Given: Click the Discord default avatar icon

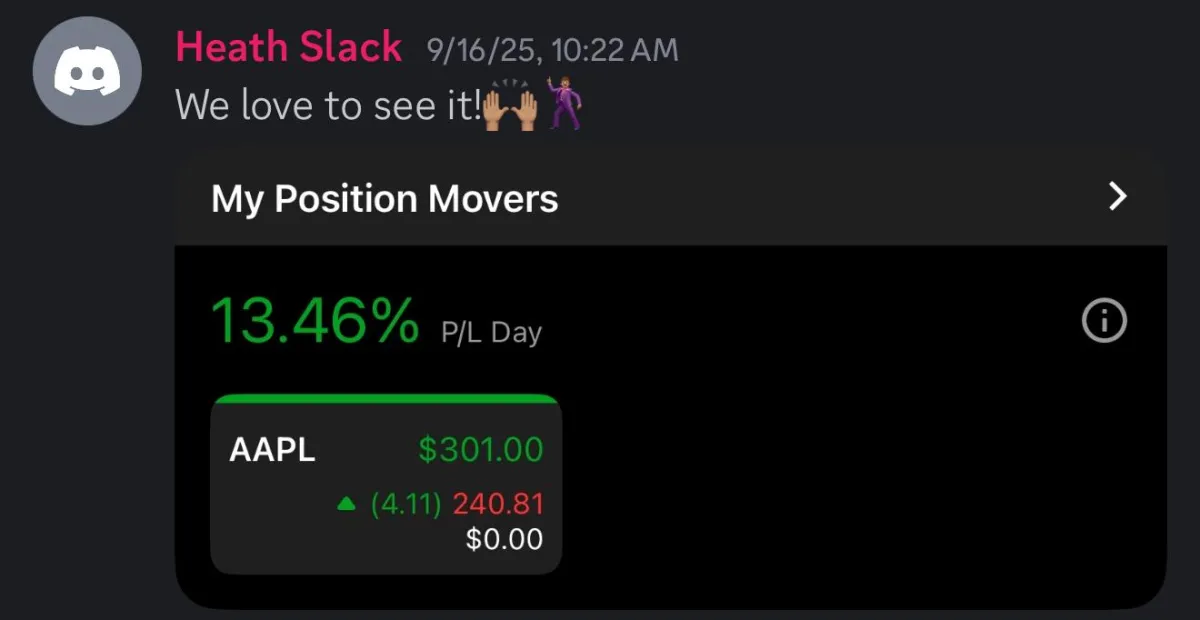Looking at the screenshot, I should (x=87, y=73).
